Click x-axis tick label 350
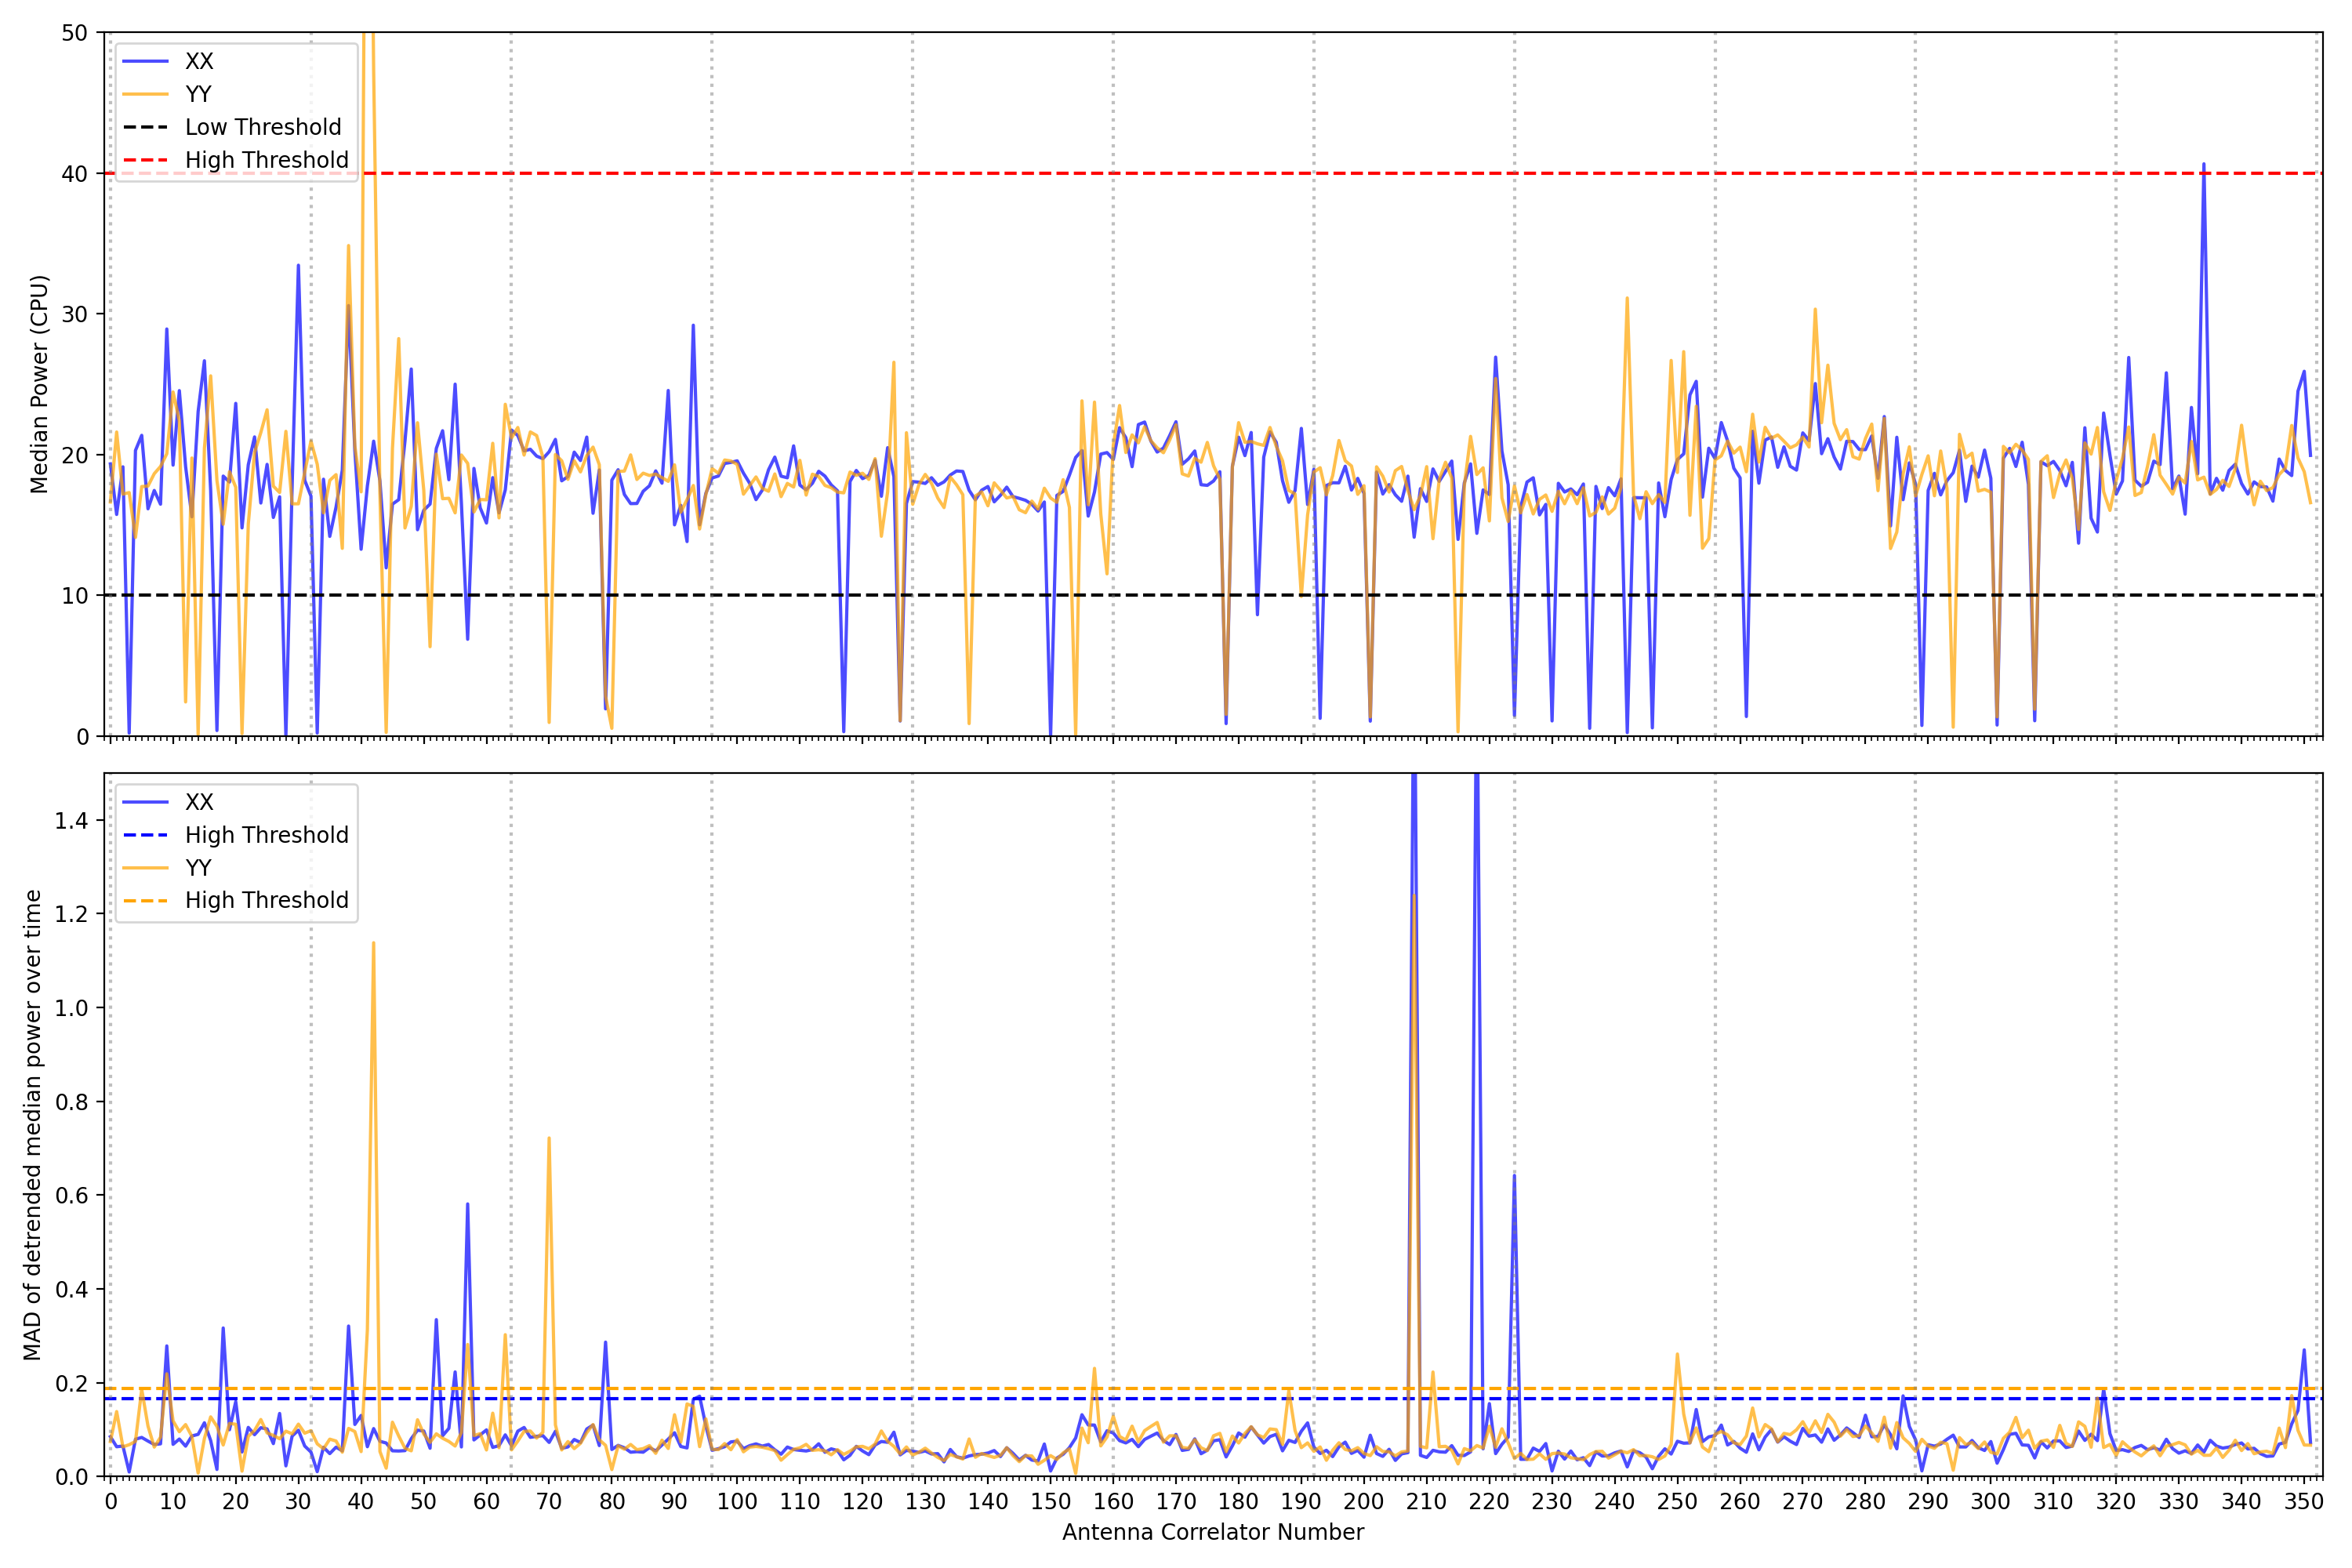 2303,1502
